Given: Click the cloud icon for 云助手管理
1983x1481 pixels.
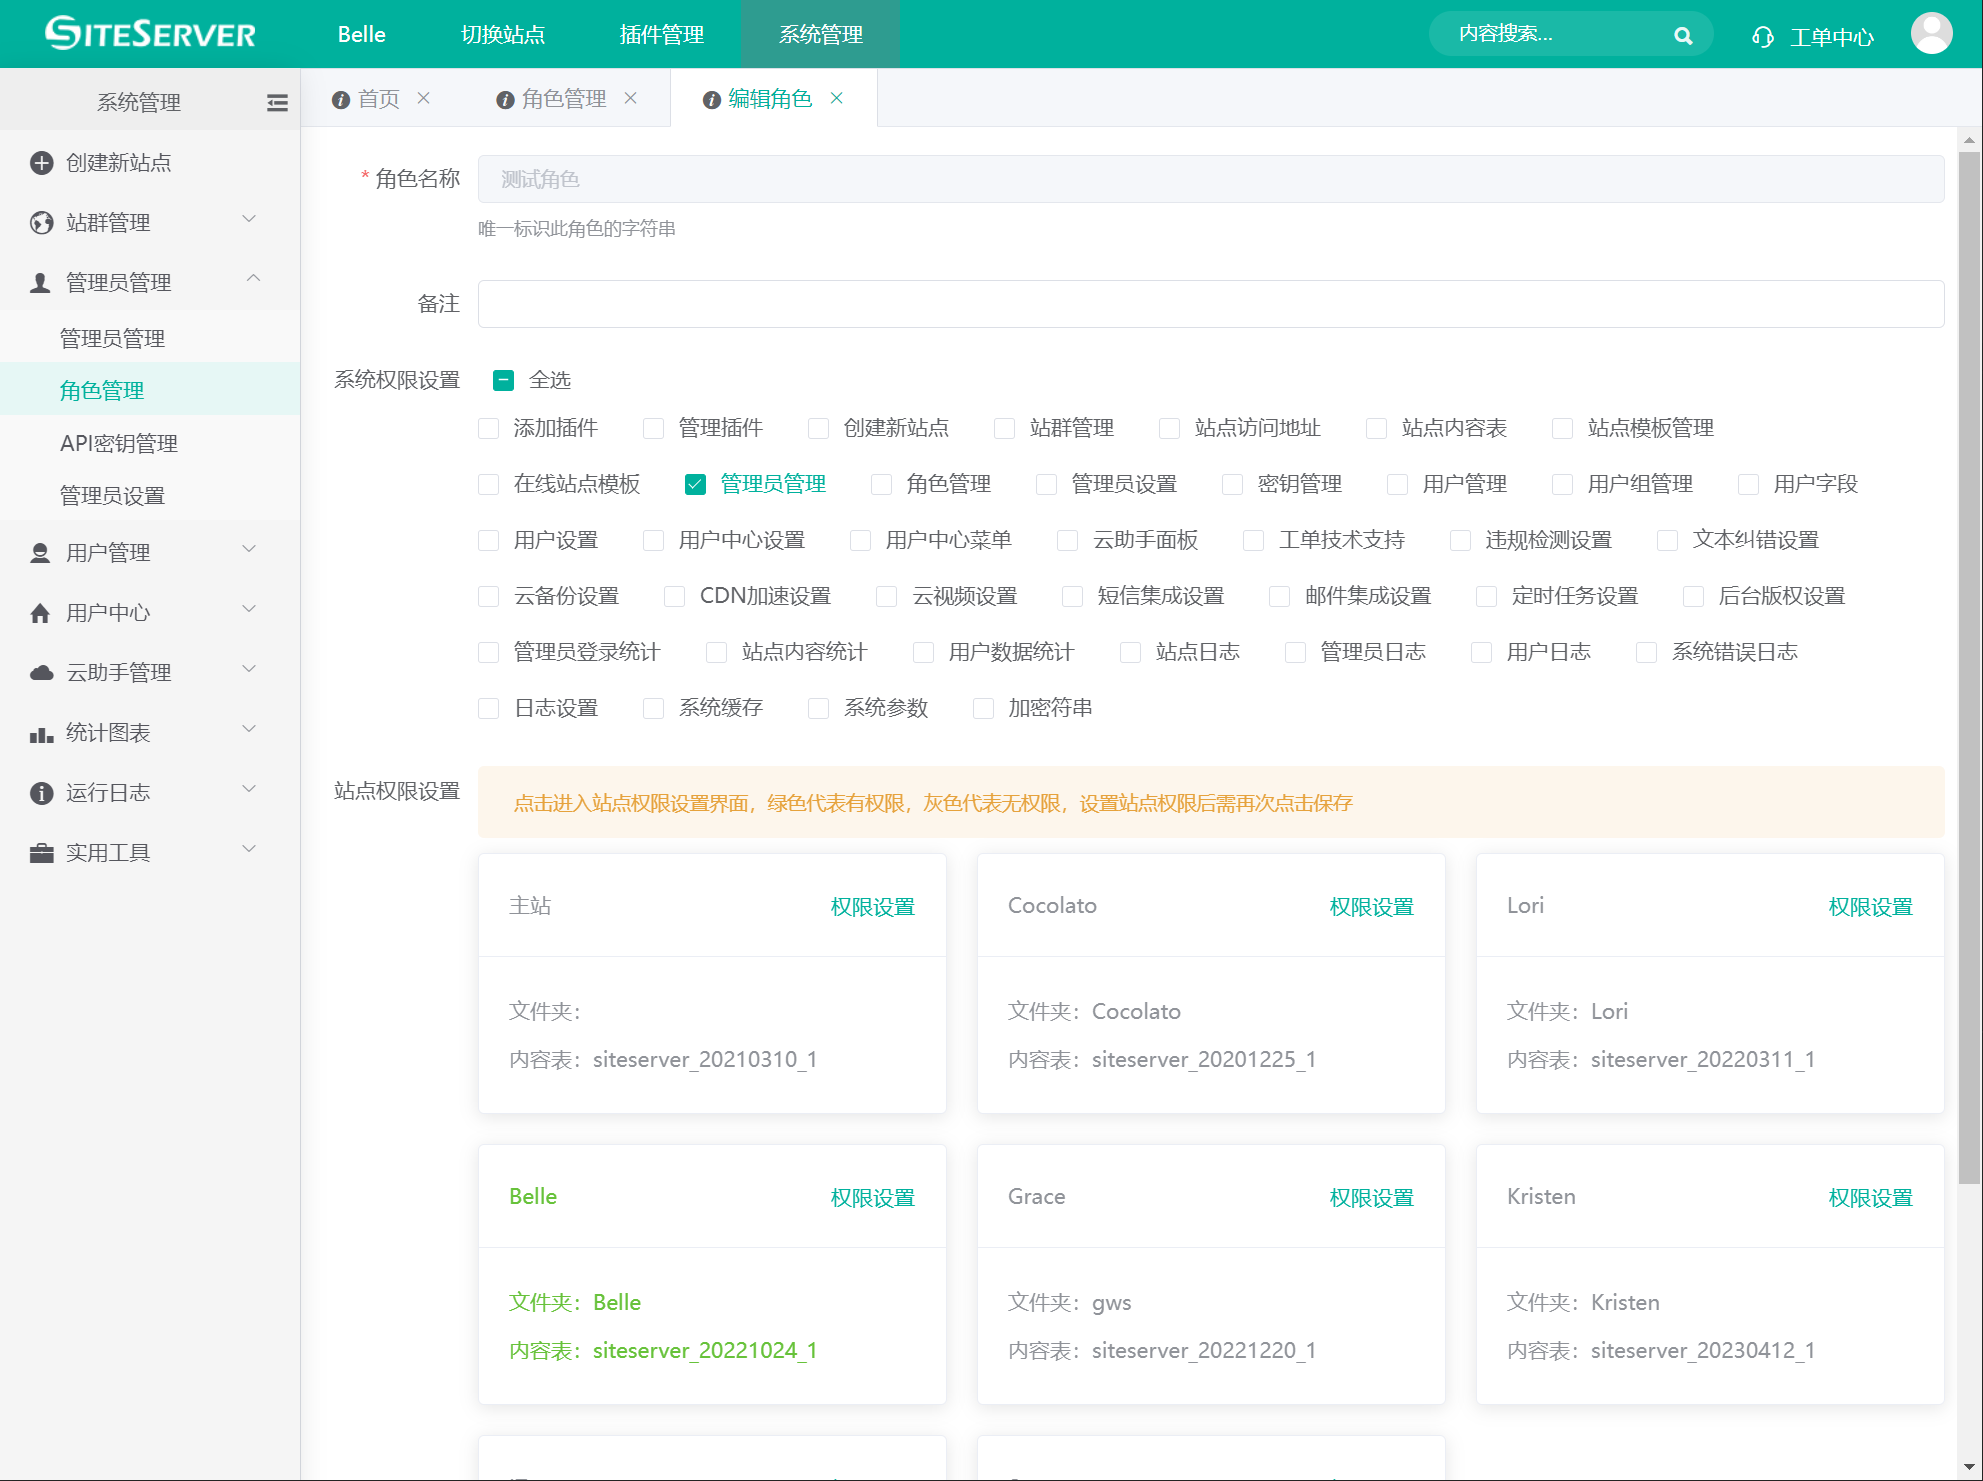Looking at the screenshot, I should click(41, 673).
